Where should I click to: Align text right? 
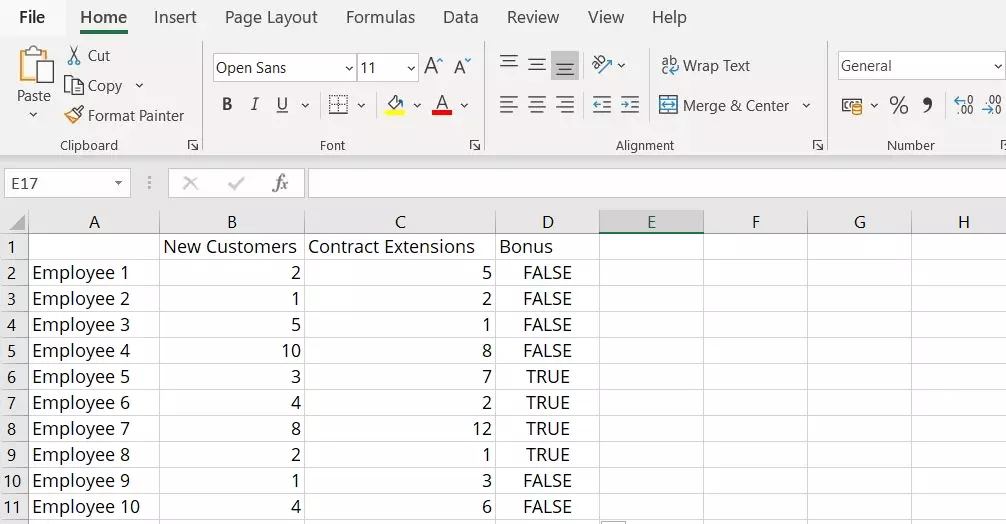(x=565, y=105)
